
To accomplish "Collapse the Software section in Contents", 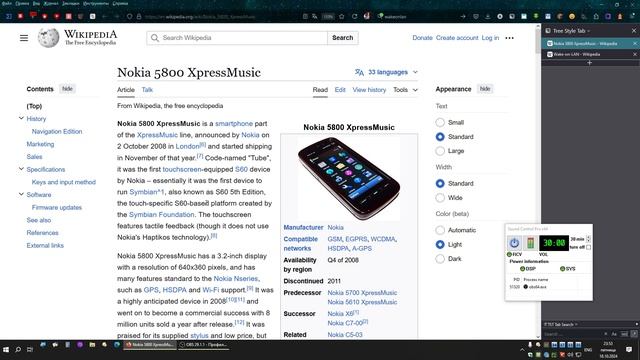I will (x=21, y=194).
